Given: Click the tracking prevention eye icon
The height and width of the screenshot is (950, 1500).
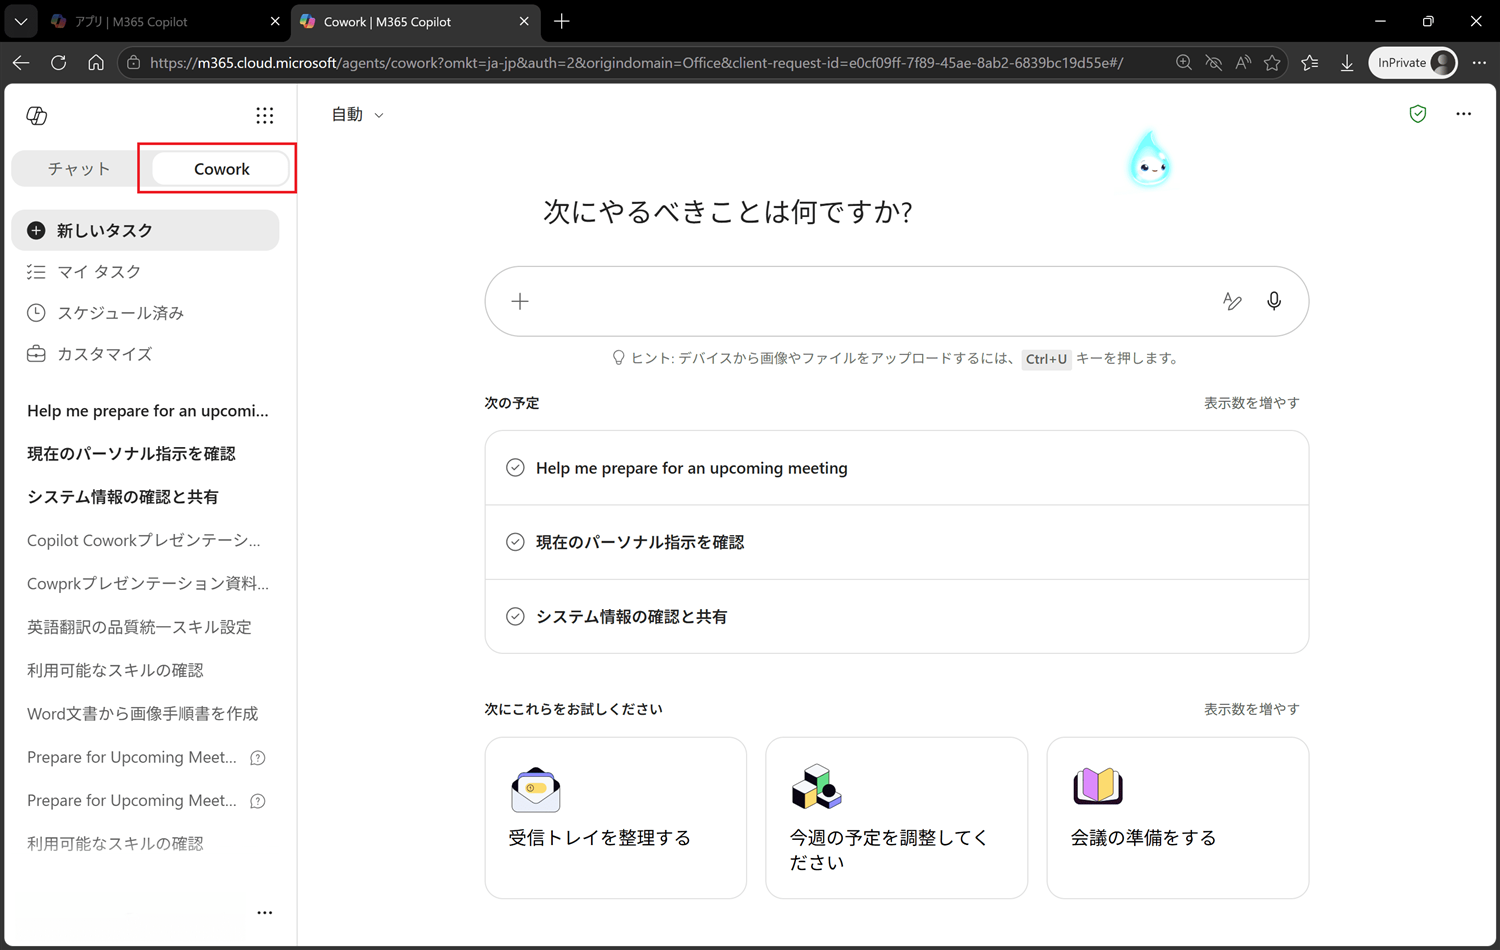Looking at the screenshot, I should tap(1213, 62).
